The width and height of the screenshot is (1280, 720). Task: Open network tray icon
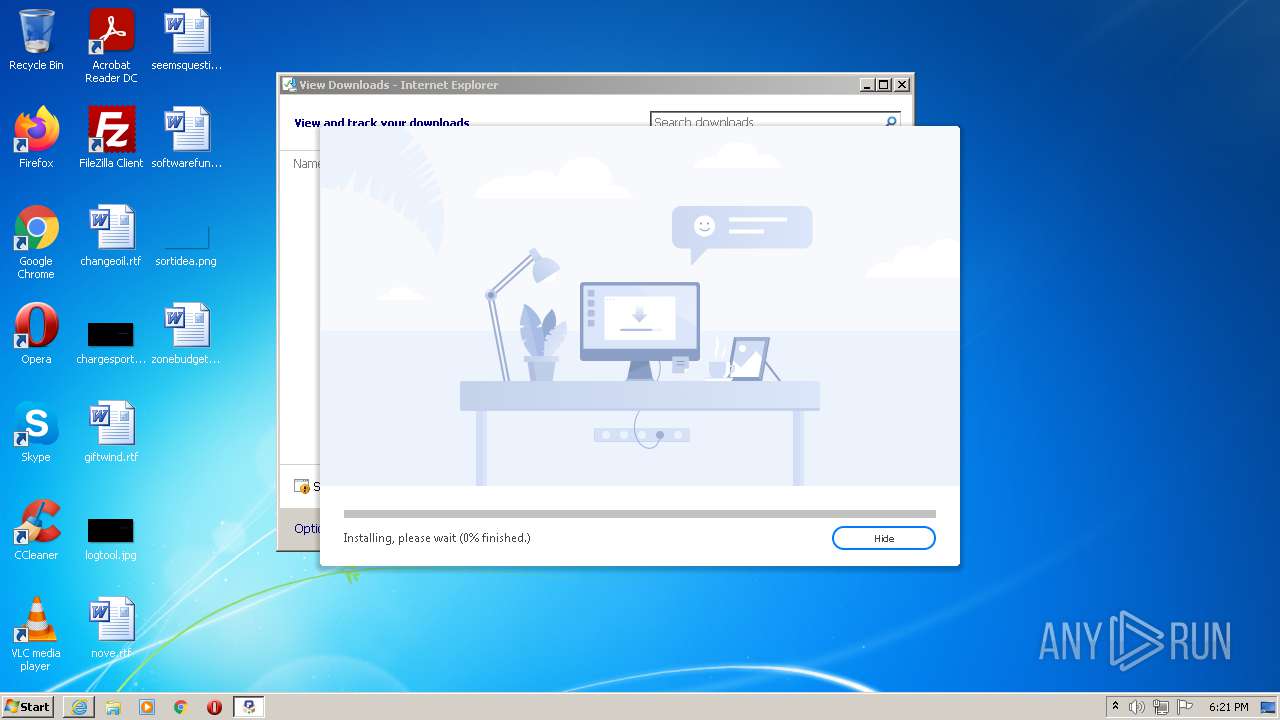(x=1160, y=707)
